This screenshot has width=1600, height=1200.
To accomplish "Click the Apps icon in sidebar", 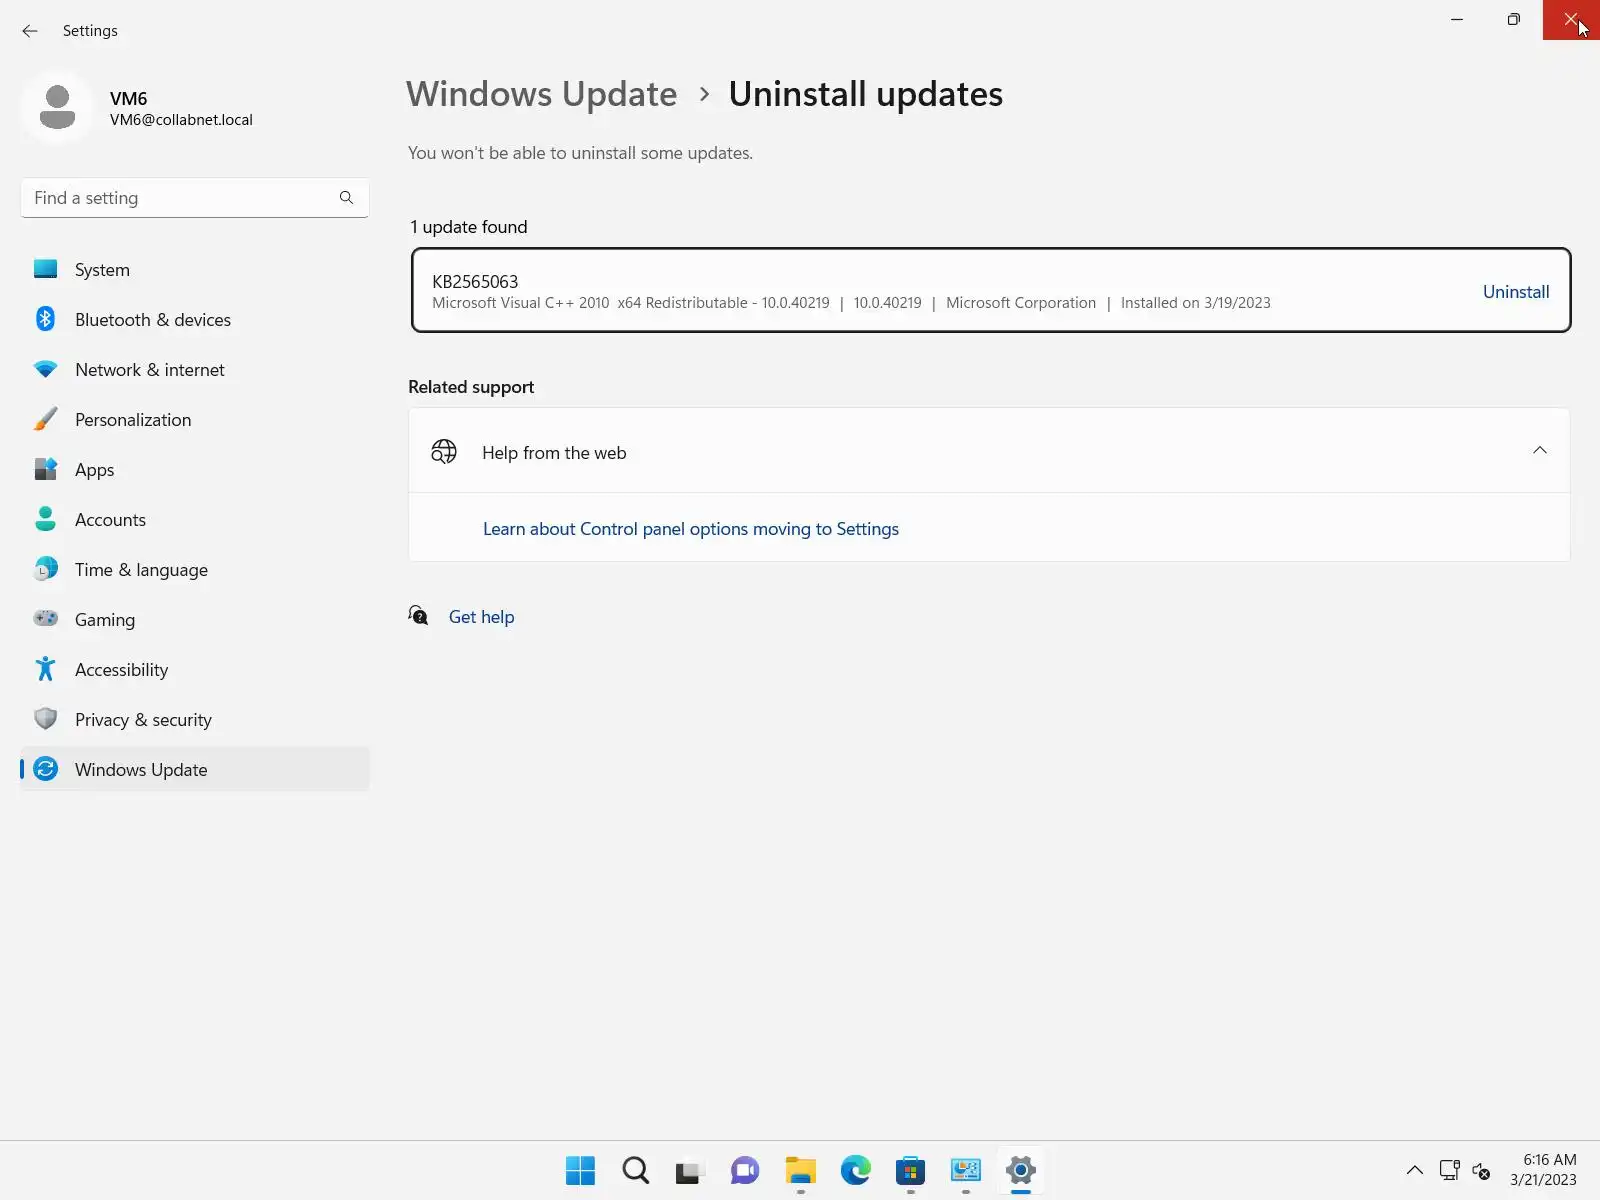I will pos(45,469).
